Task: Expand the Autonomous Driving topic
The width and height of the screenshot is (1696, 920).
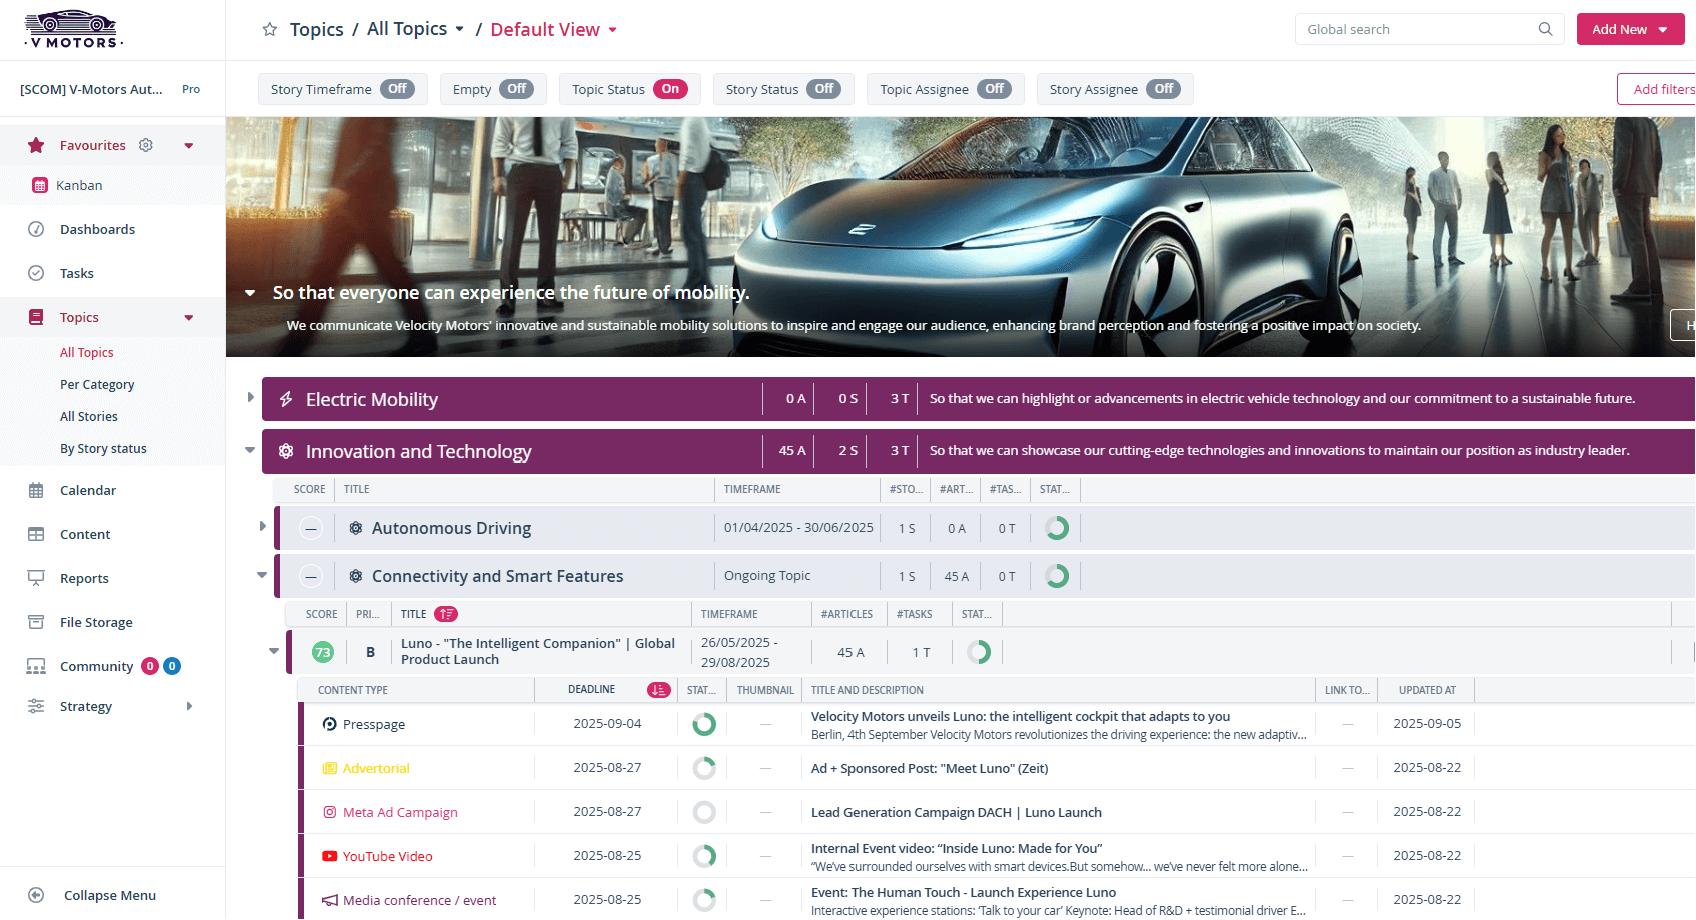Action: [x=262, y=527]
